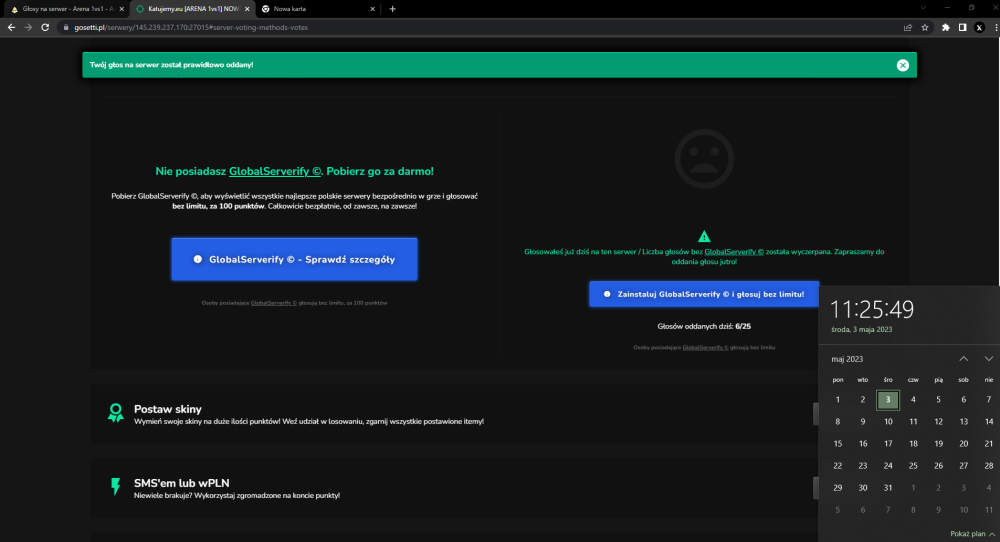Open GlobalServerify link in green warning text
Viewport: 1000px width, 542px height.
coord(734,252)
